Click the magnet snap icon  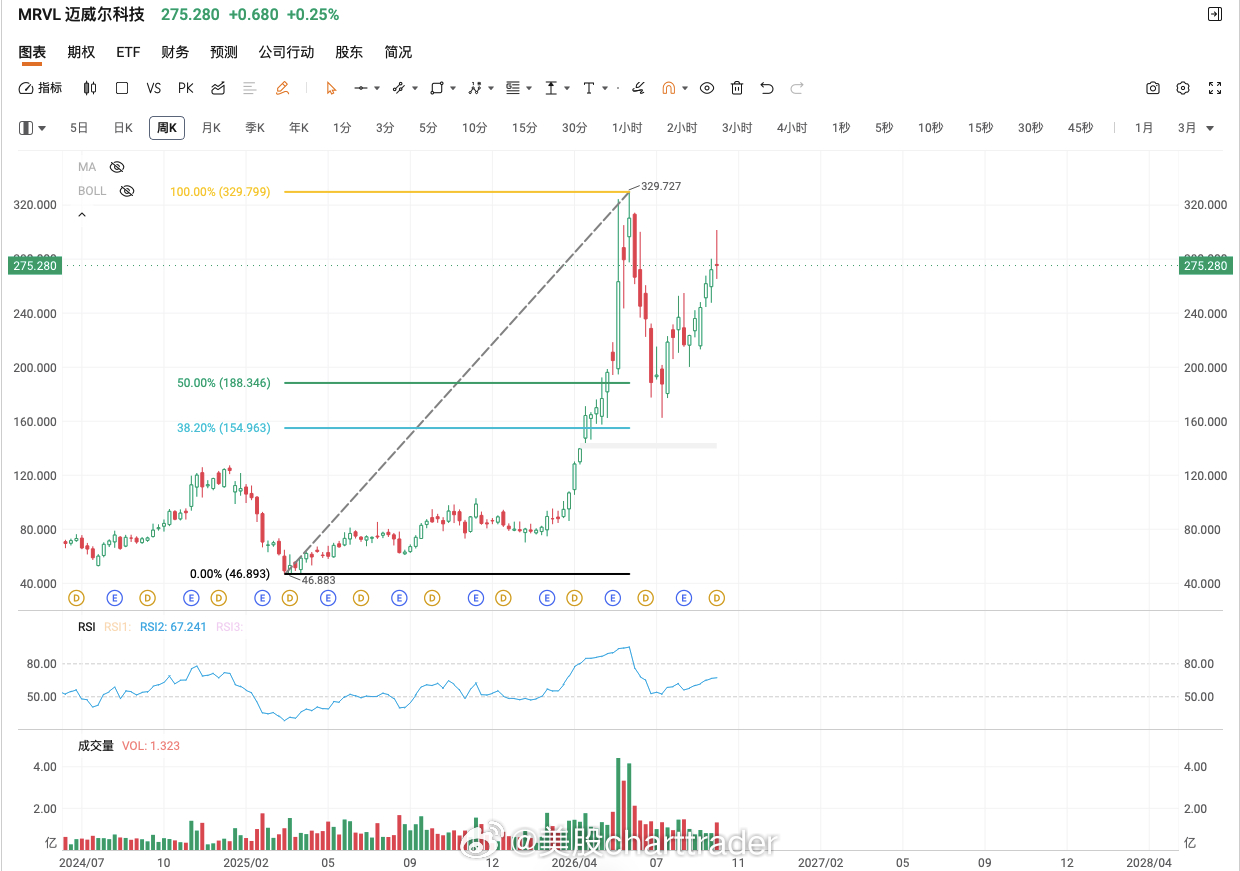(669, 88)
